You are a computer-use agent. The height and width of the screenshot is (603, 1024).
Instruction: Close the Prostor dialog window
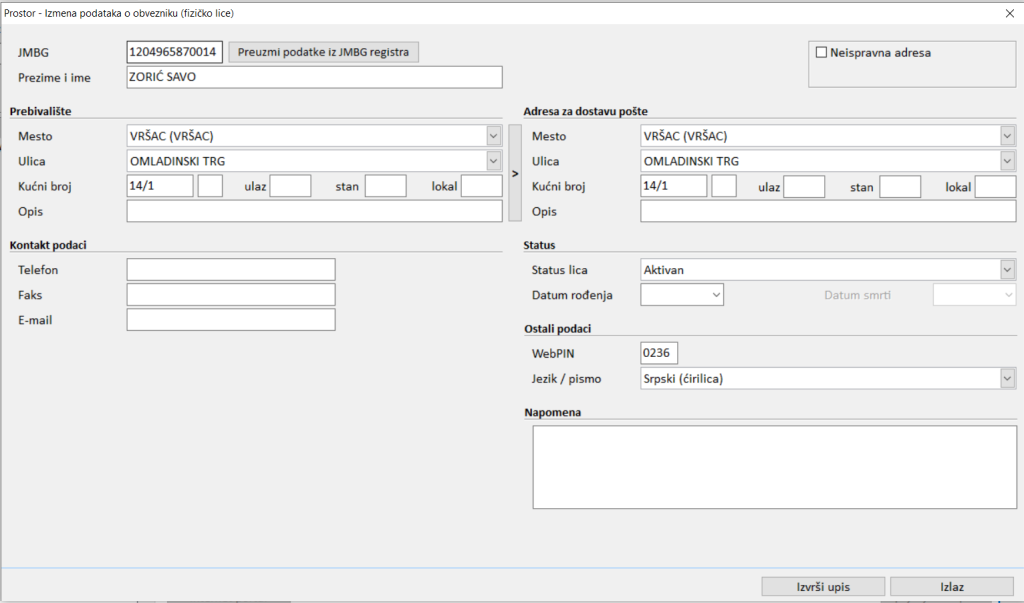[x=1007, y=13]
